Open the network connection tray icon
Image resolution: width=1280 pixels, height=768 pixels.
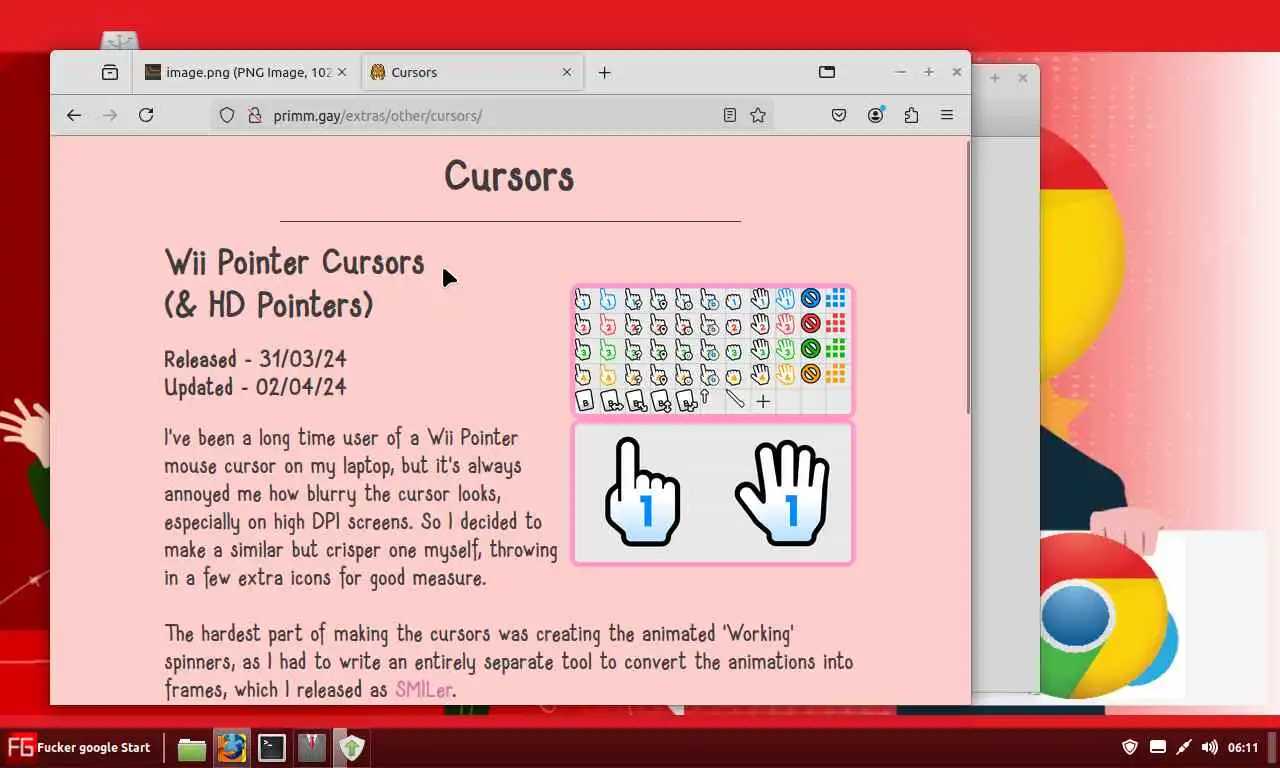1157,747
